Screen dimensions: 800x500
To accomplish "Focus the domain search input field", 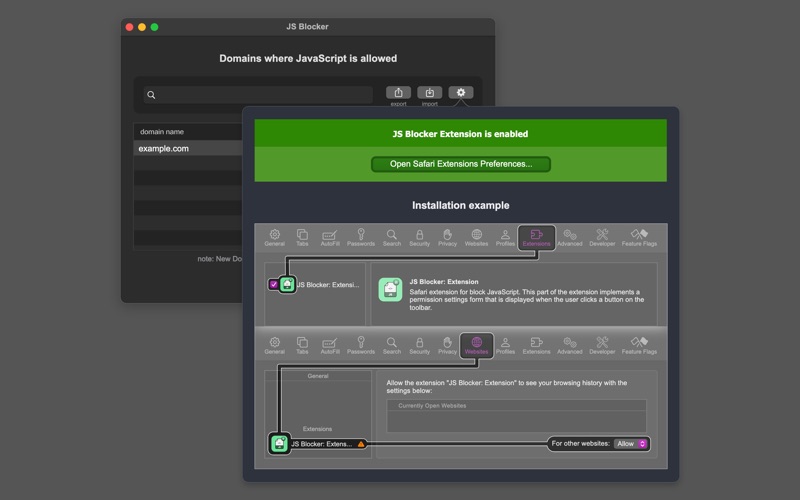I will 258,95.
